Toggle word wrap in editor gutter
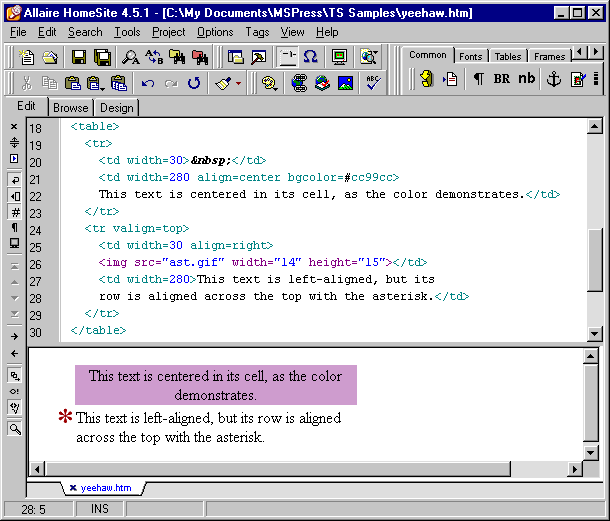Image resolution: width=610 pixels, height=521 pixels. pyautogui.click(x=14, y=179)
